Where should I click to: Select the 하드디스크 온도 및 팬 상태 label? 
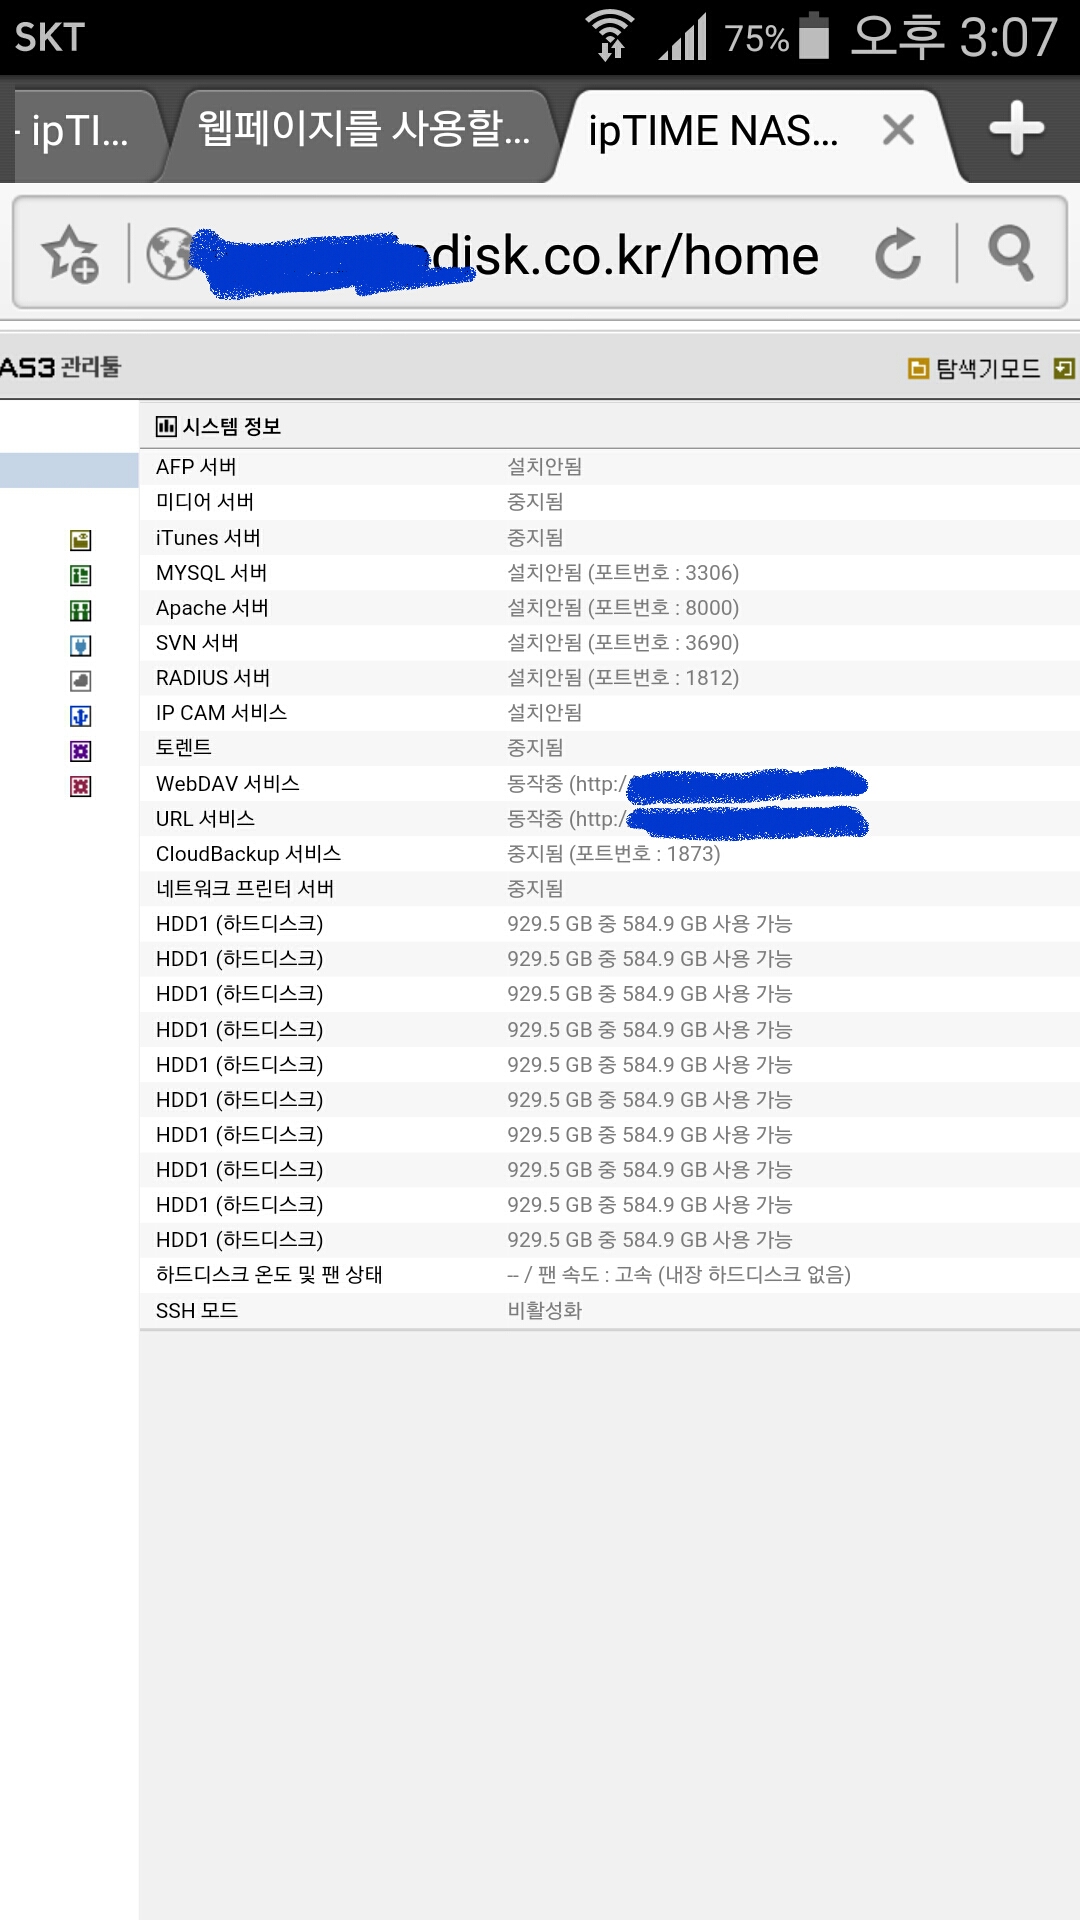tap(269, 1275)
